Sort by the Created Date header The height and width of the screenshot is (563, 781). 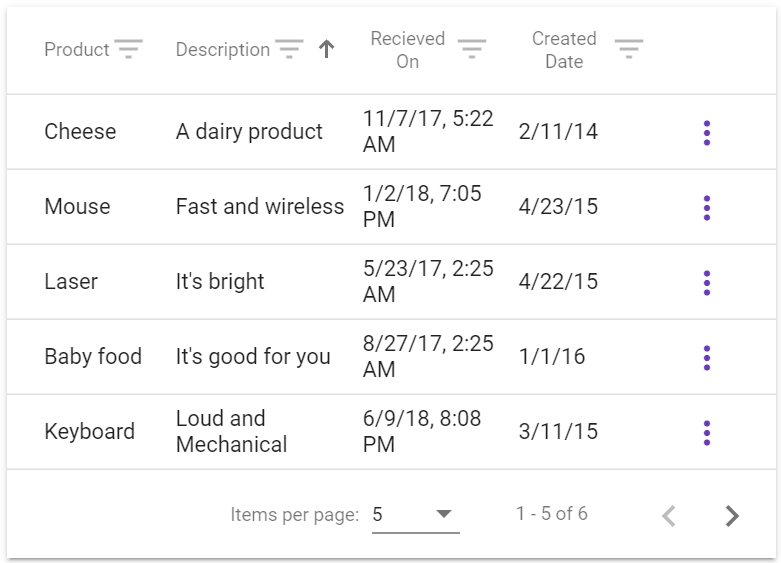[x=564, y=50]
